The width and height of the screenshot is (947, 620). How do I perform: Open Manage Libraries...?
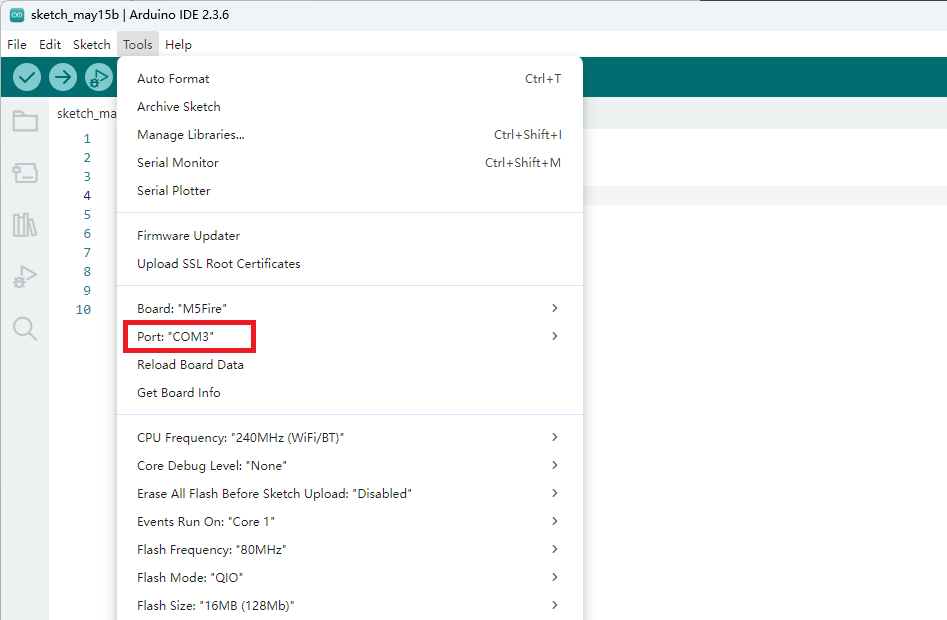(x=350, y=135)
